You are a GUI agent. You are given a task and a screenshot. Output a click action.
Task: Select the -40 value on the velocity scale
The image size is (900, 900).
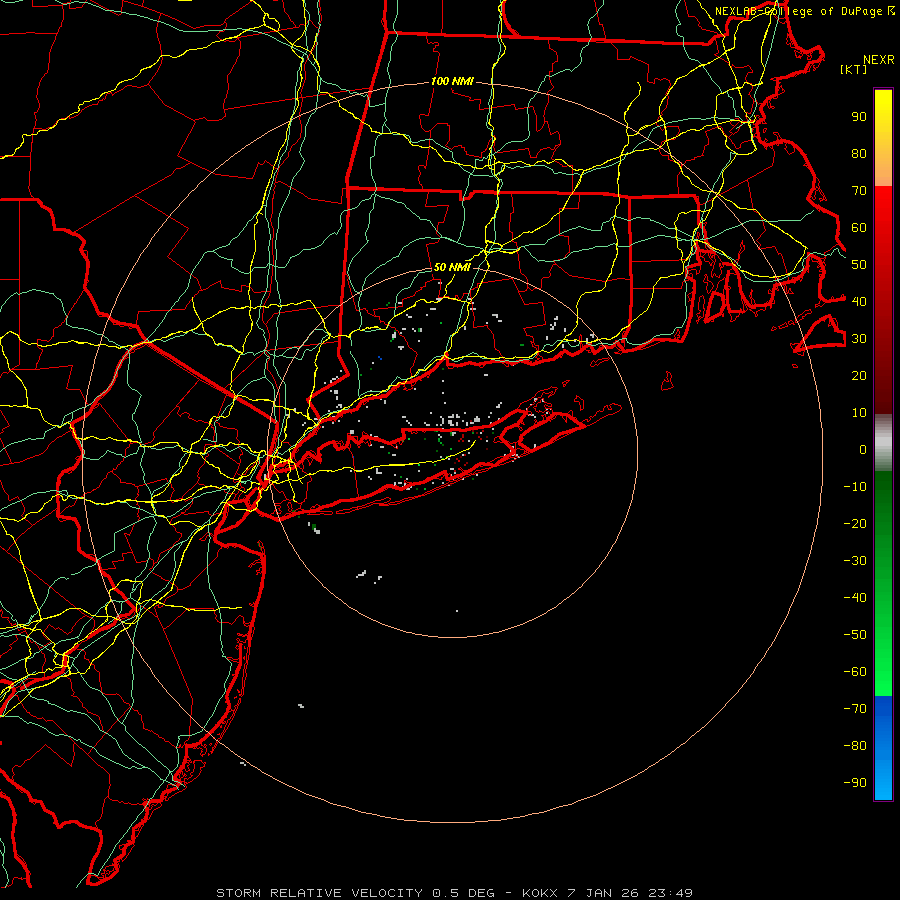(855, 598)
